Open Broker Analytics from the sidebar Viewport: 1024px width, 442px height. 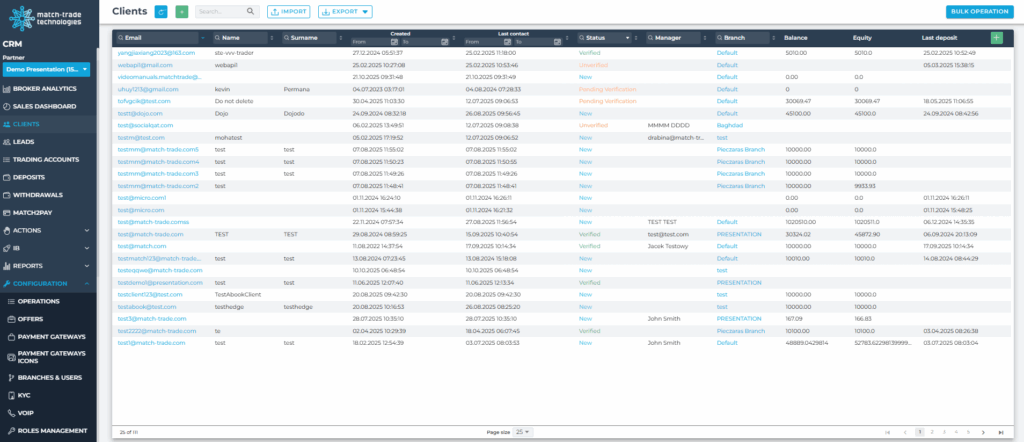pos(45,89)
